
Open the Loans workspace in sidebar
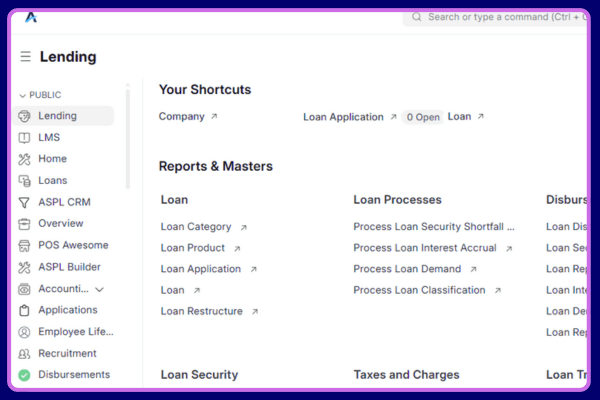pyautogui.click(x=53, y=181)
